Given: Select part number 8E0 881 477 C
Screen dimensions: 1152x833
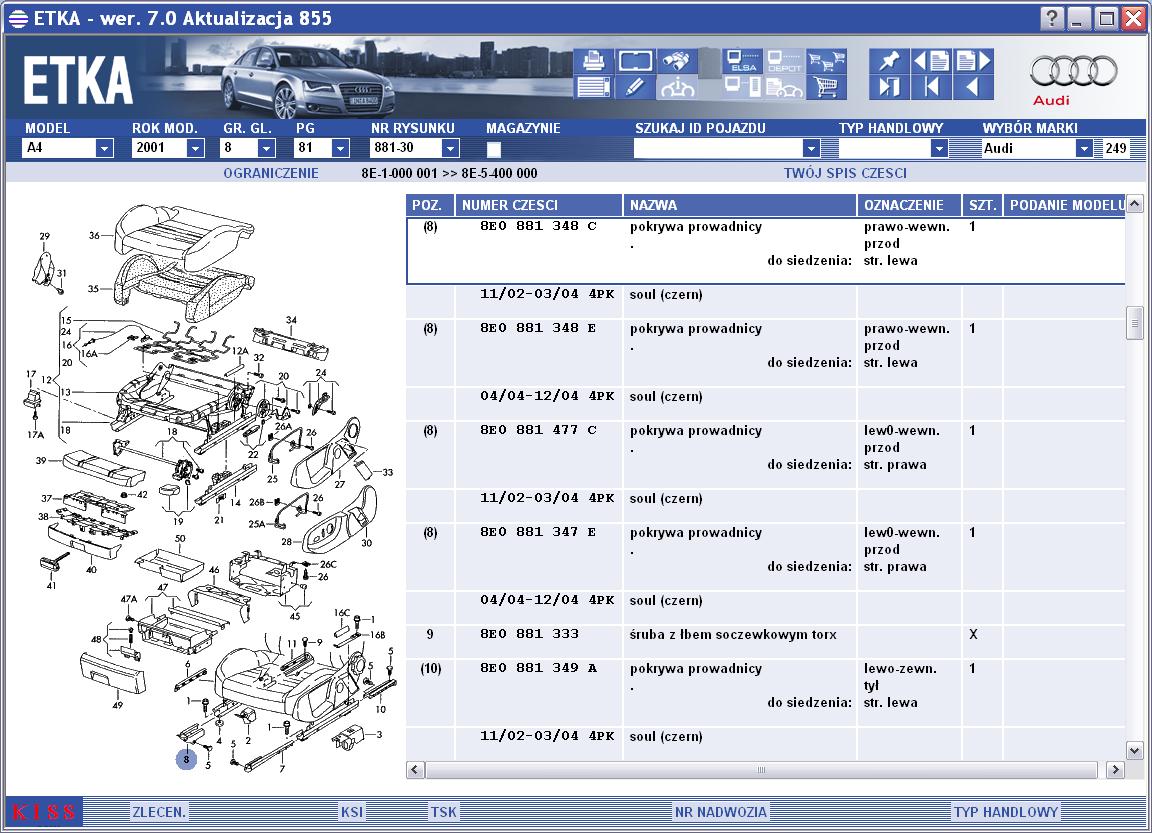Looking at the screenshot, I should tap(538, 430).
